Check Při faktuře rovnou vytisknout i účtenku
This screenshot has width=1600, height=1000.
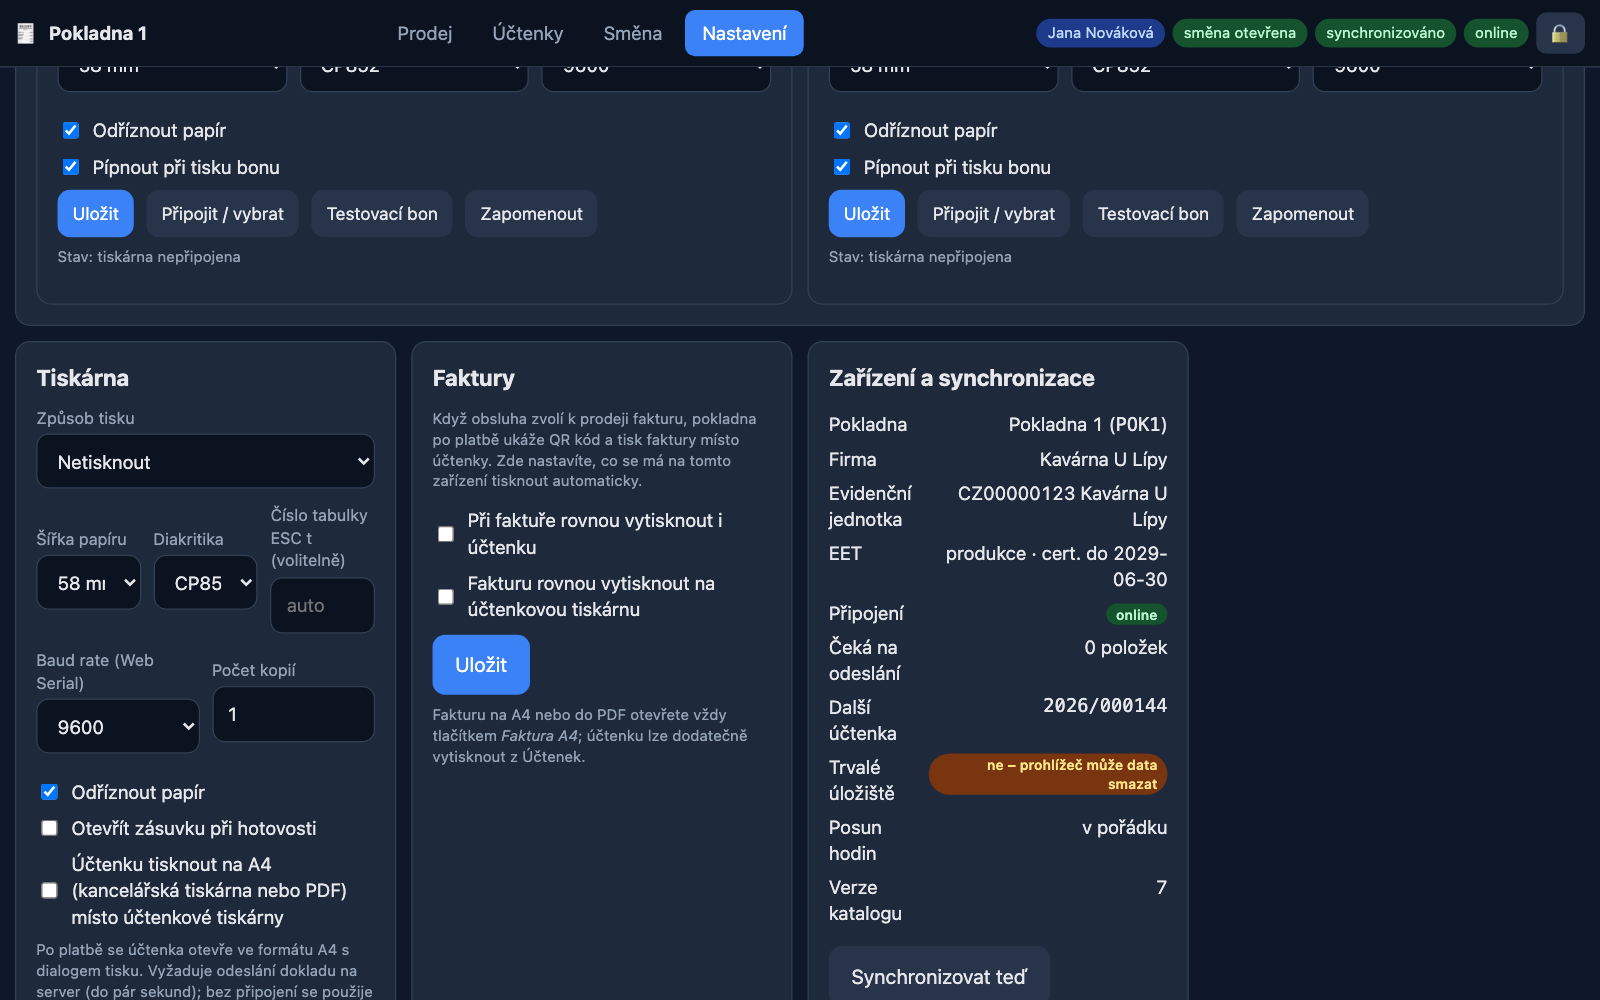pos(446,534)
